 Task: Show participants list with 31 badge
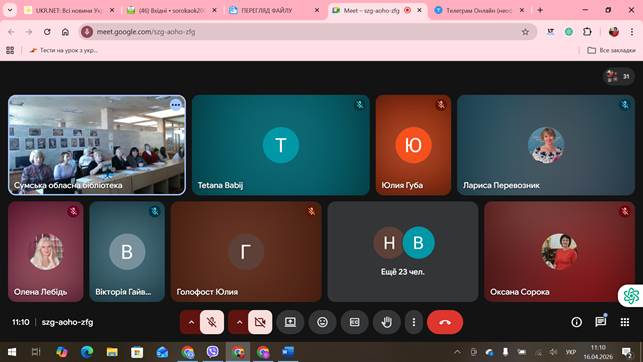pyautogui.click(x=618, y=76)
